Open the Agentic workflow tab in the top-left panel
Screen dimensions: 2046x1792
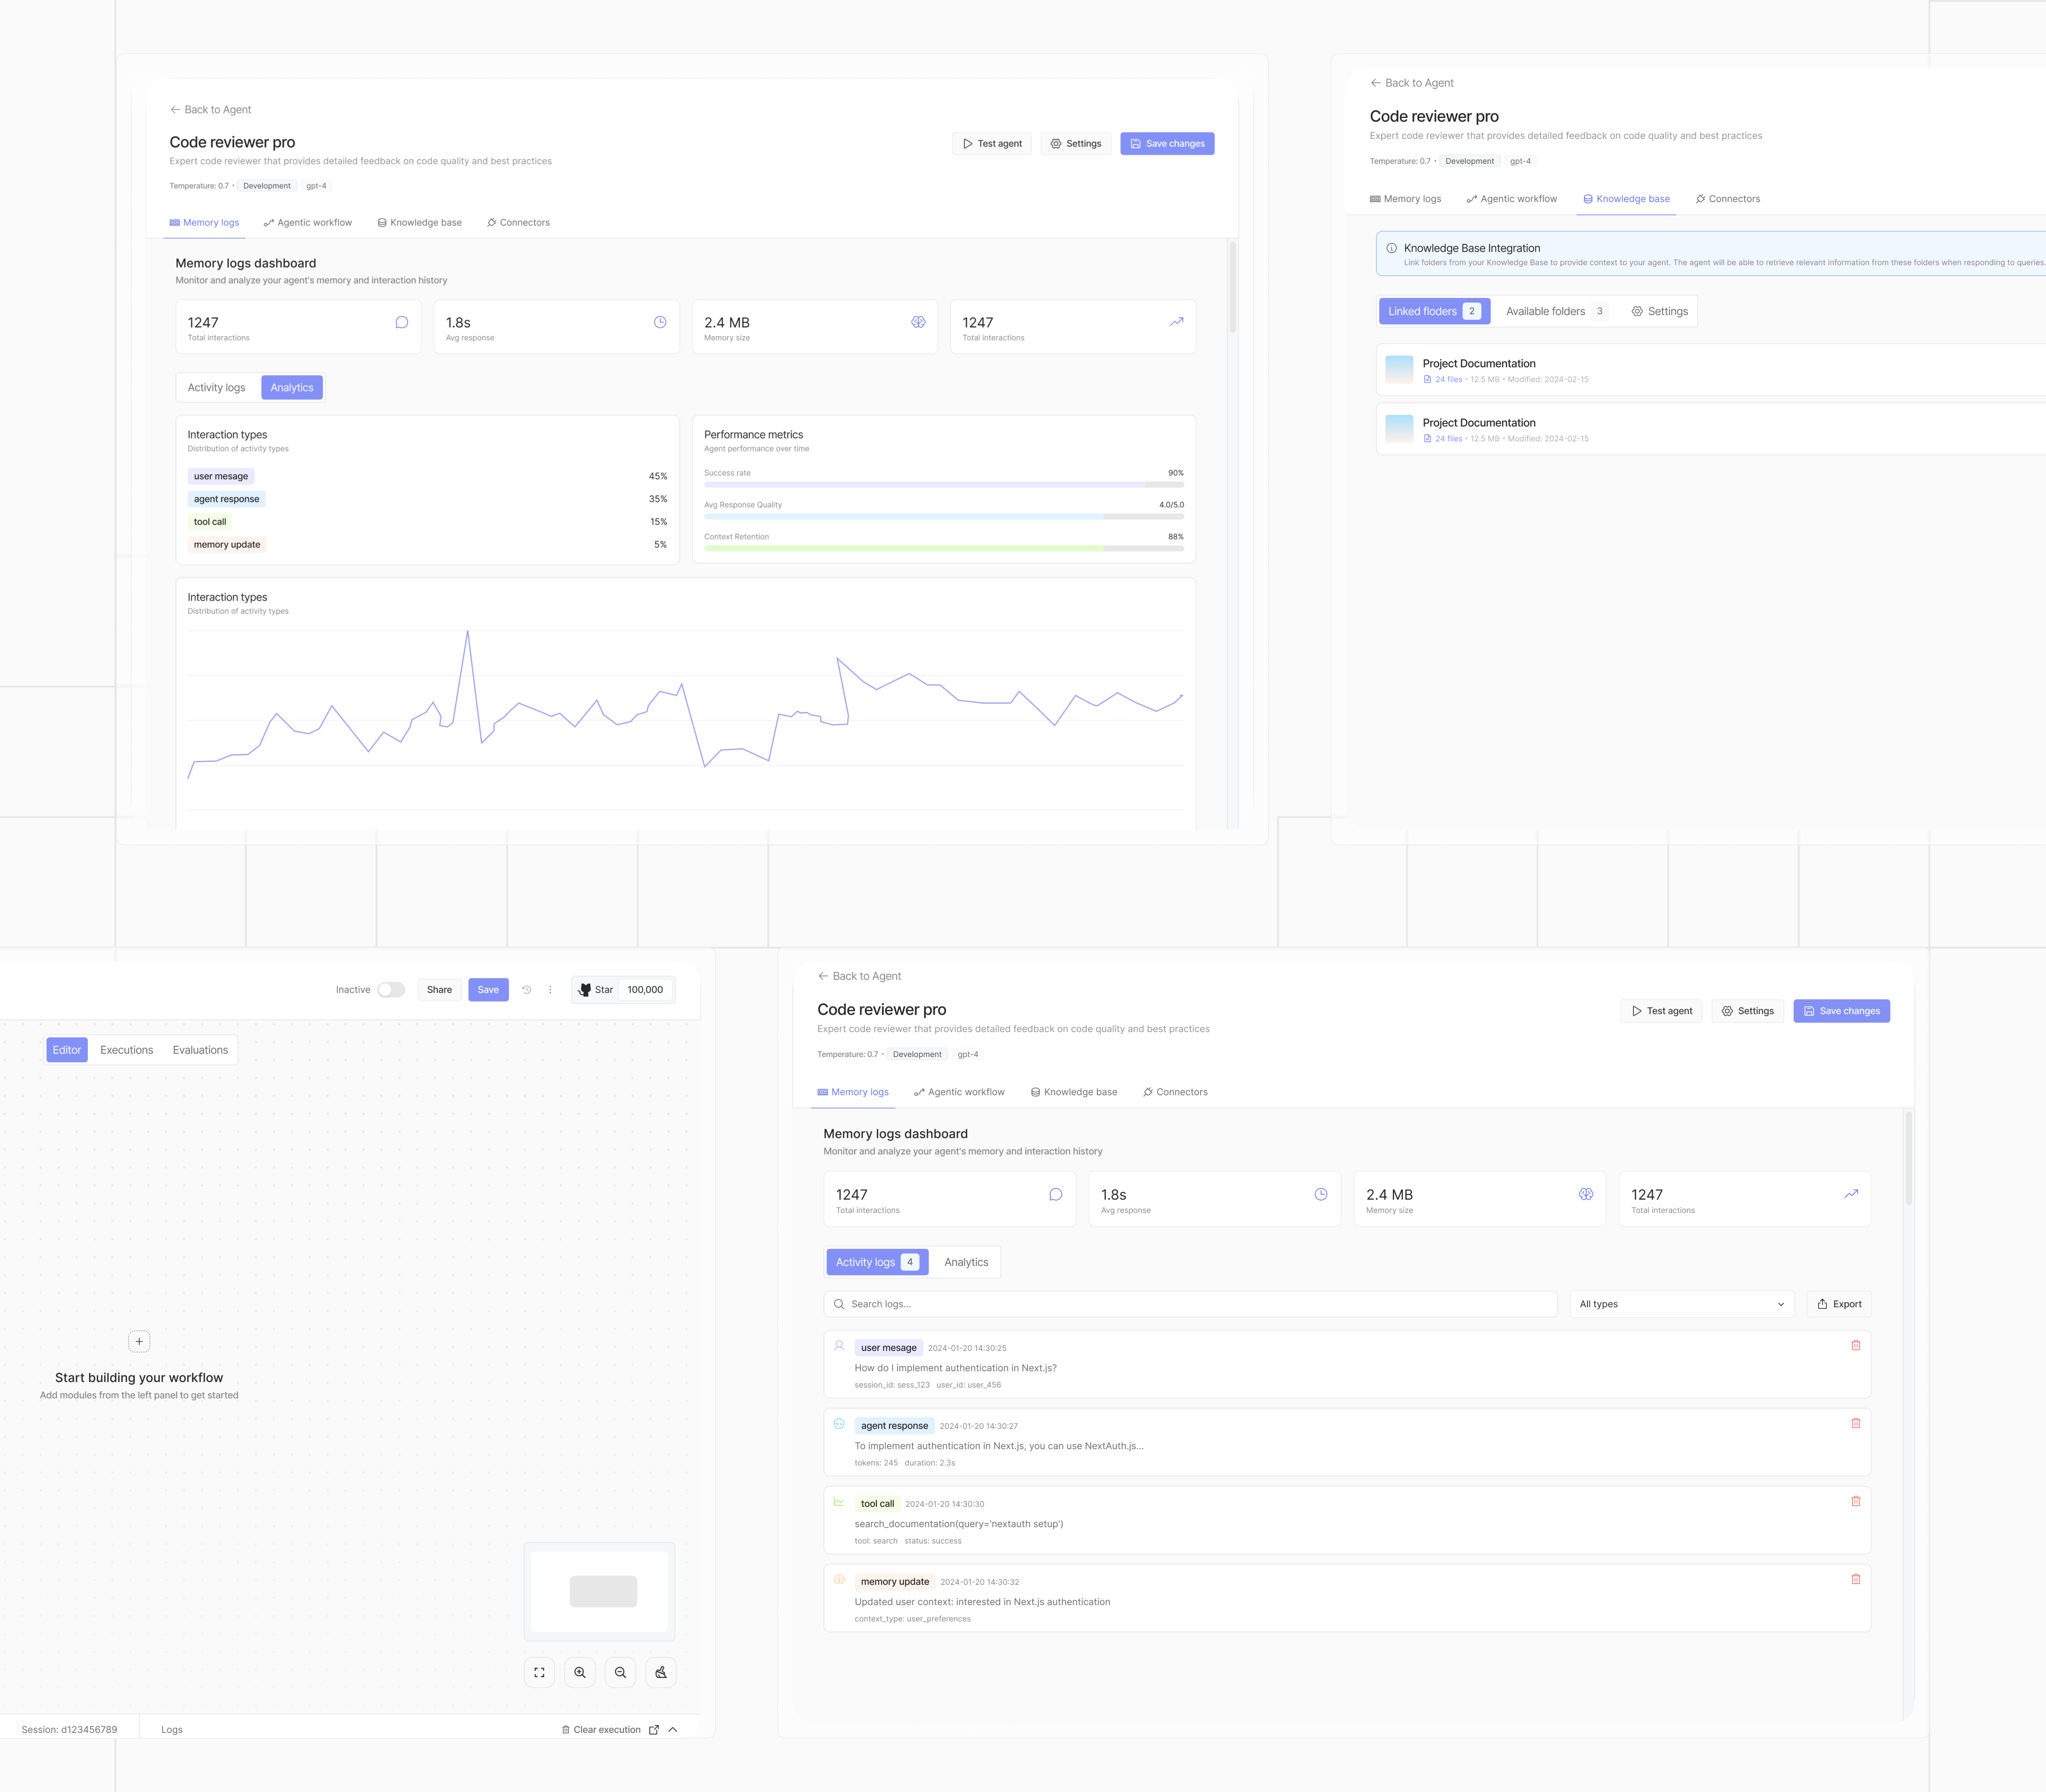click(308, 223)
